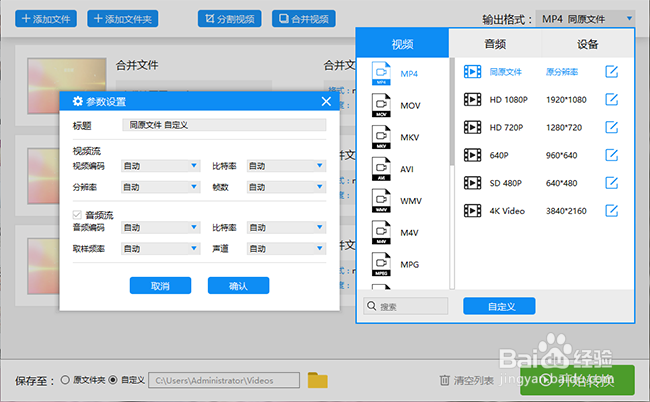Screen dimensions: 650x402
Task: Click the film icon for 4K Video
Action: click(472, 211)
